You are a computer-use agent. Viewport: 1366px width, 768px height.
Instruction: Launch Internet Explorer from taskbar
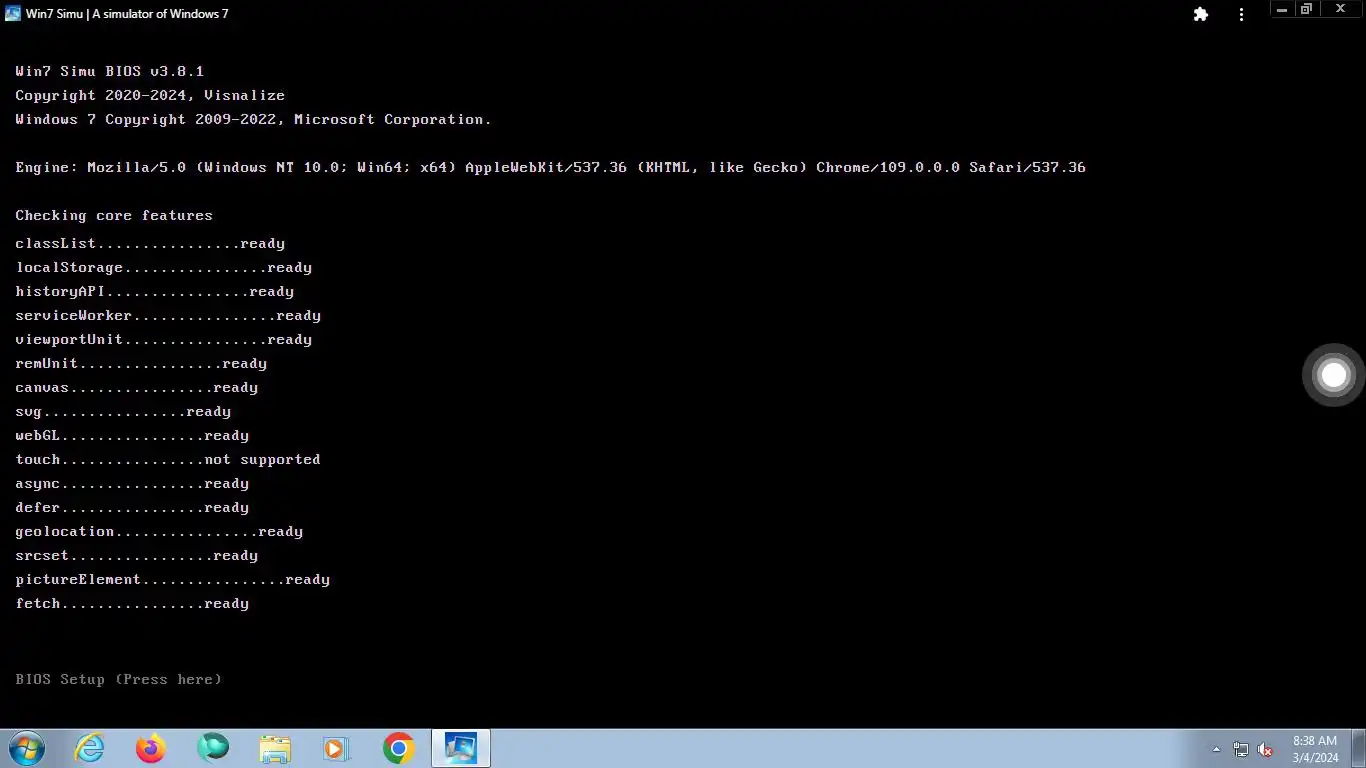click(x=90, y=748)
